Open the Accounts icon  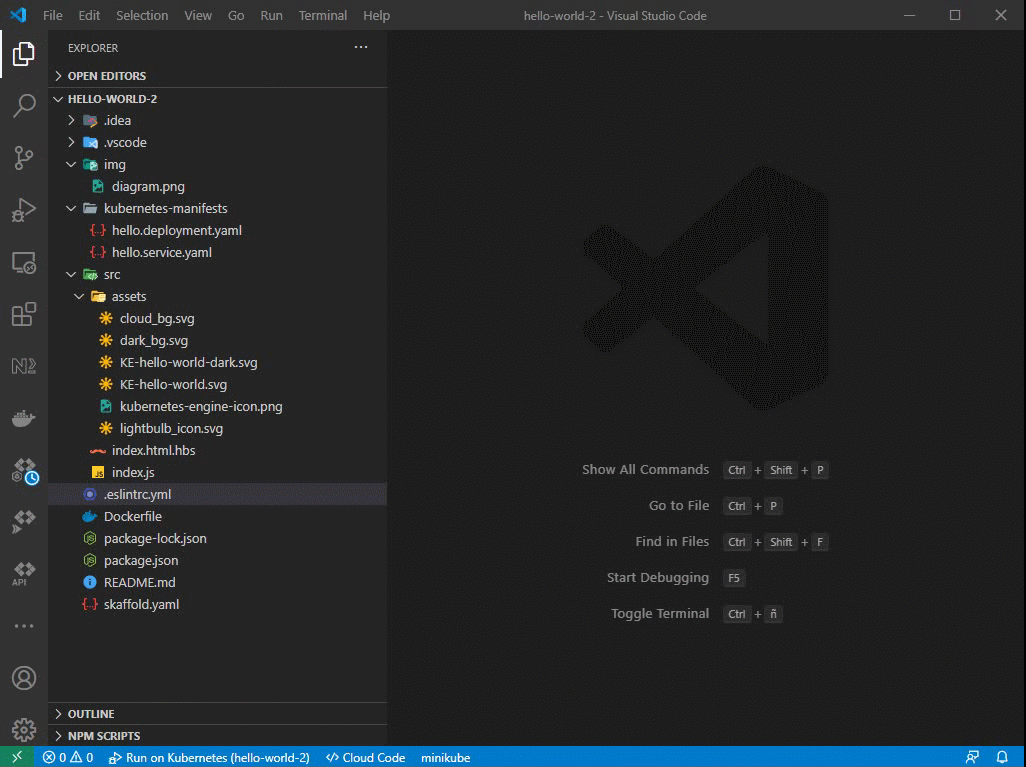pos(24,678)
